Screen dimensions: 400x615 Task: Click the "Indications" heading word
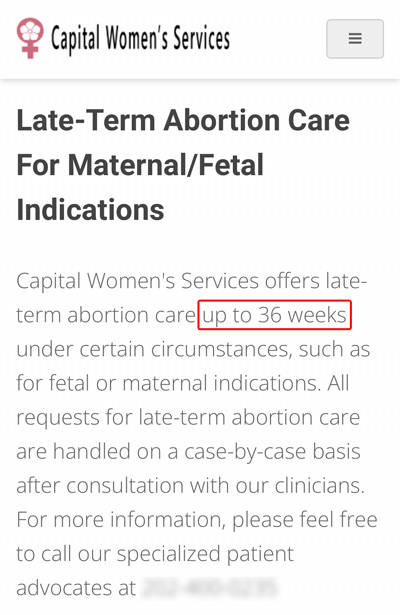click(x=90, y=209)
